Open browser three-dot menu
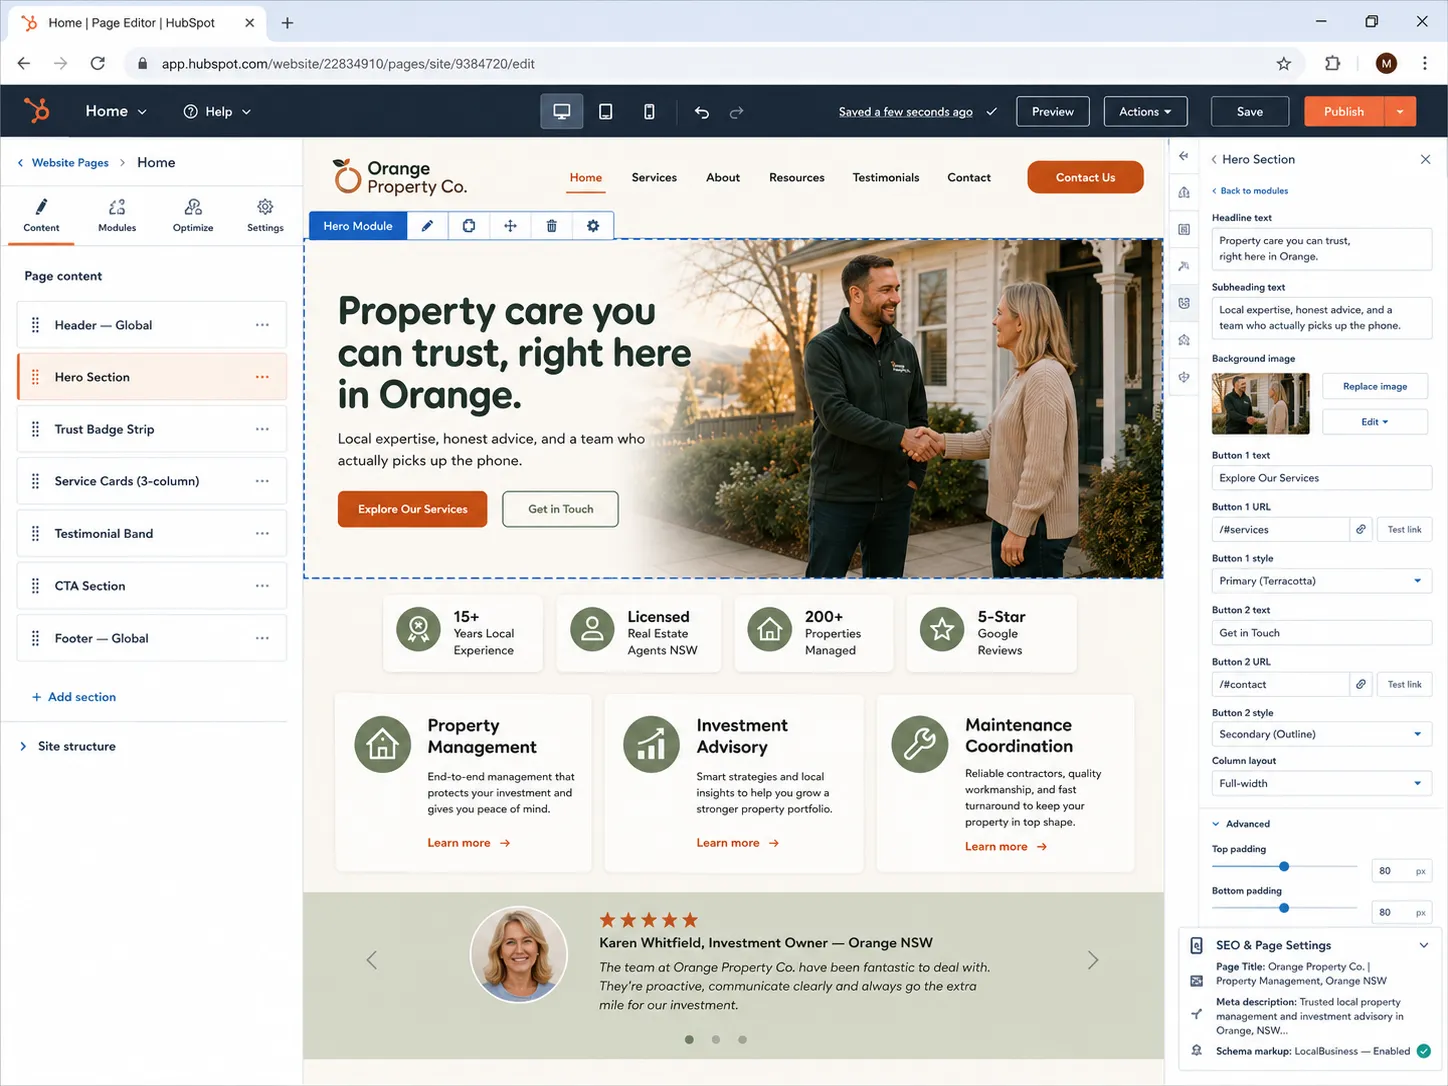The height and width of the screenshot is (1086, 1448). (1425, 63)
